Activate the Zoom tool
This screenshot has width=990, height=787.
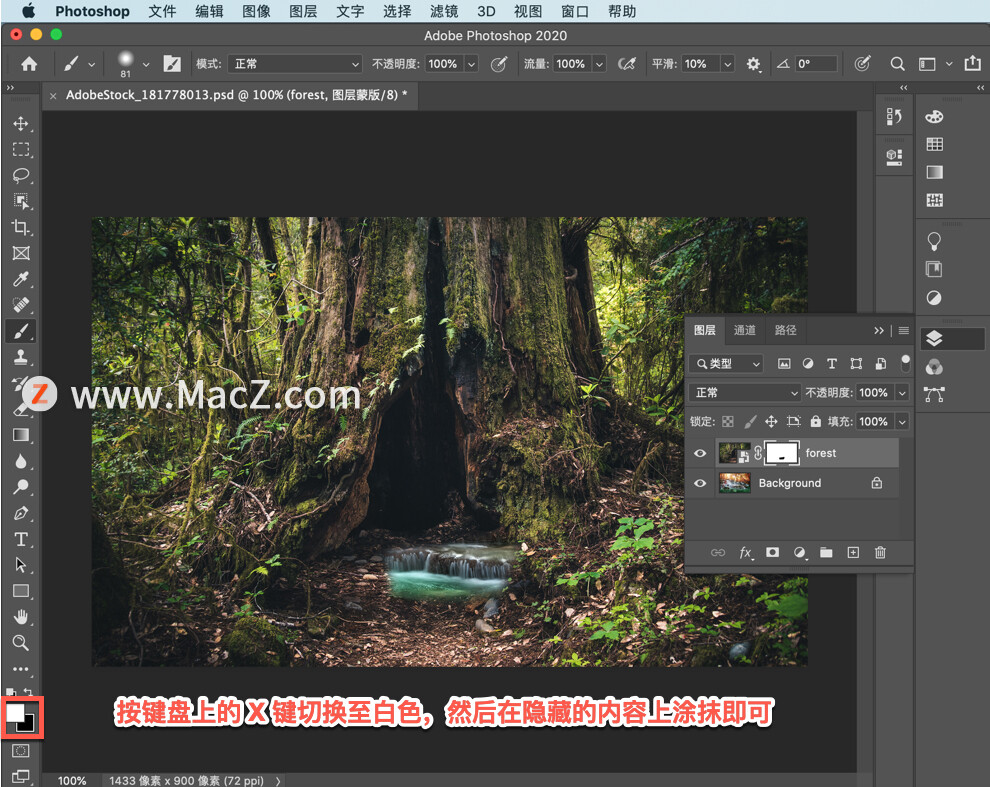pyautogui.click(x=22, y=643)
